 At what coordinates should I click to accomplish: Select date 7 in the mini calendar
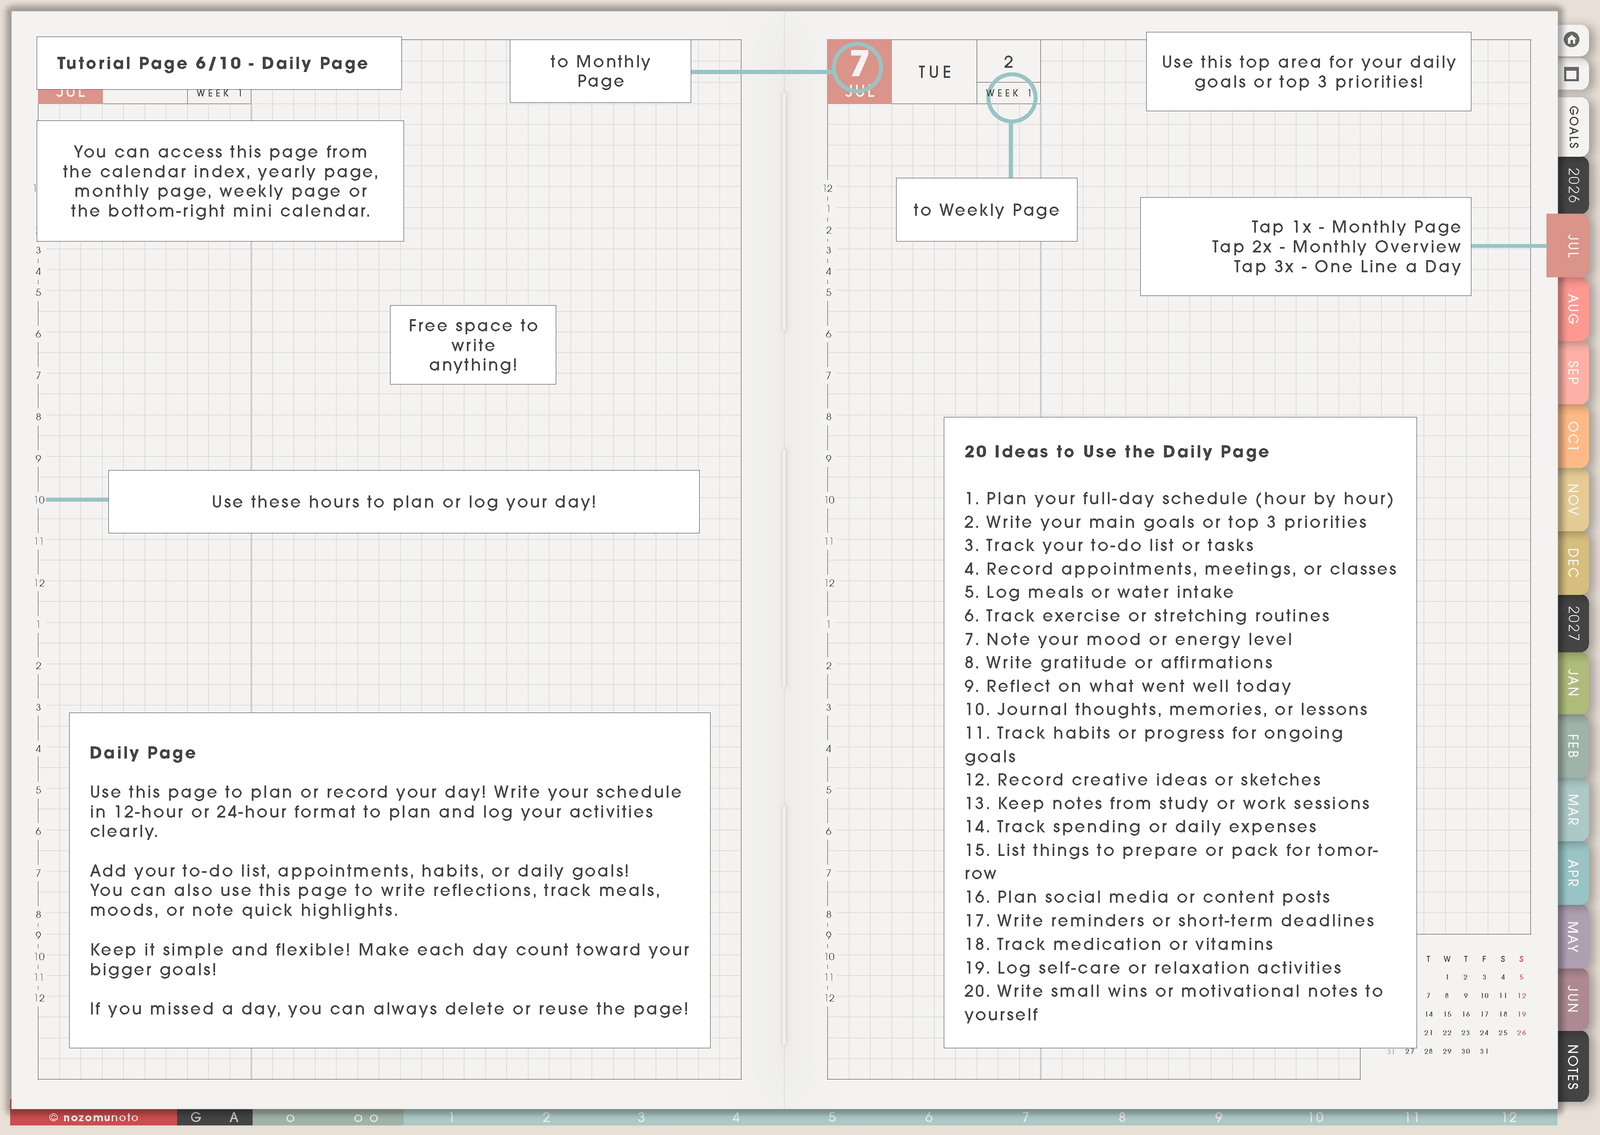click(1428, 996)
